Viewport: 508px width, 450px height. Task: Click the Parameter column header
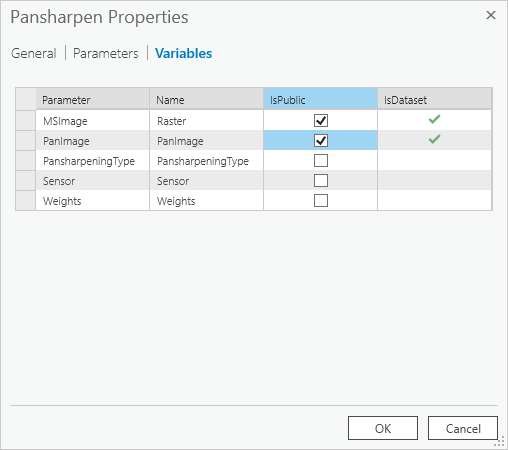click(x=93, y=99)
